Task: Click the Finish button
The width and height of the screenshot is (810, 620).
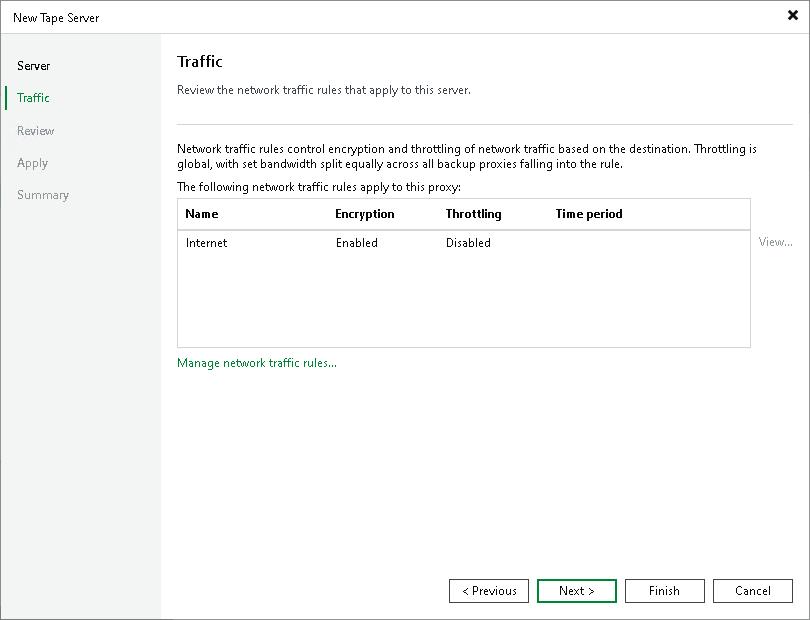Action: [664, 591]
